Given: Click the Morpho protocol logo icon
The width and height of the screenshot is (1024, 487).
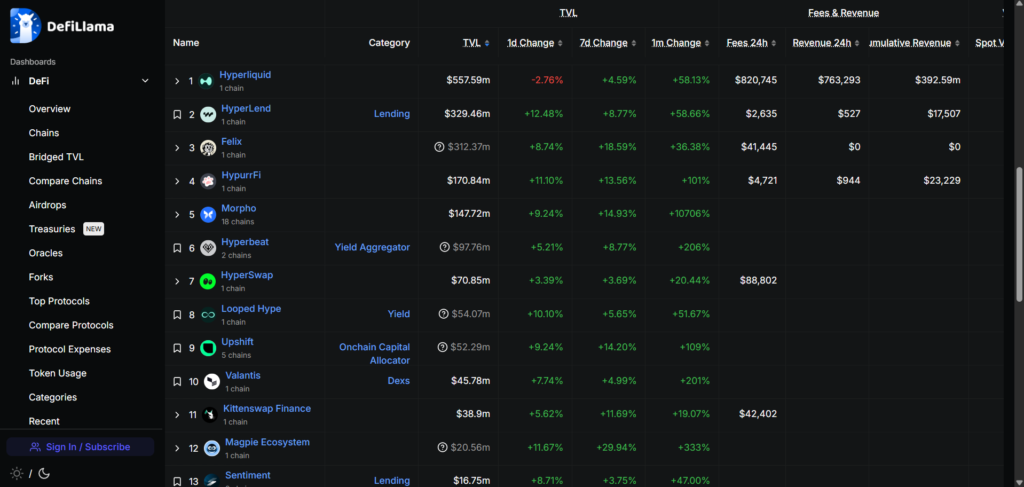Looking at the screenshot, I should (x=208, y=214).
